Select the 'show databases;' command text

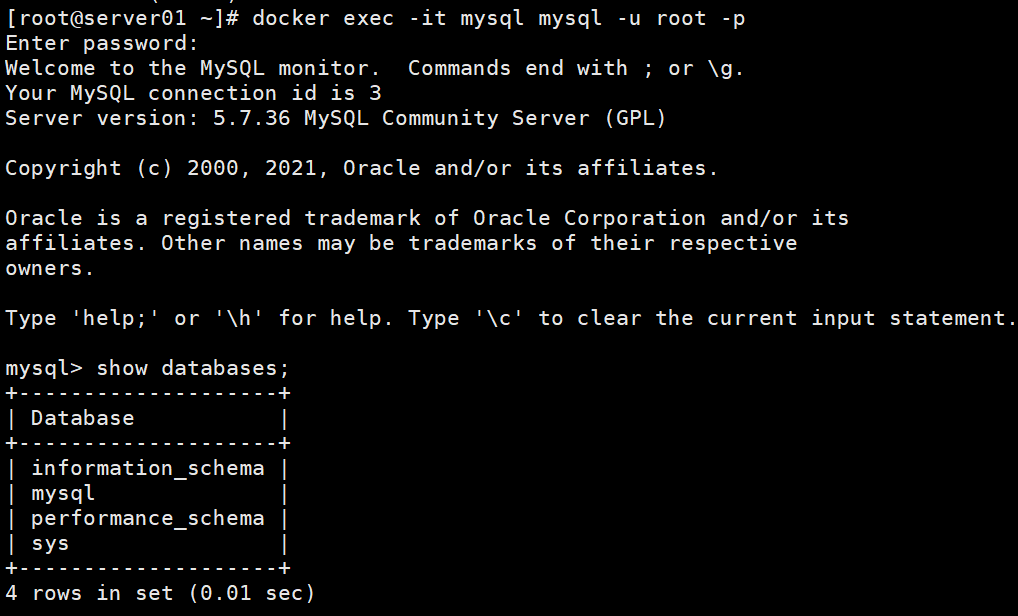tap(193, 368)
